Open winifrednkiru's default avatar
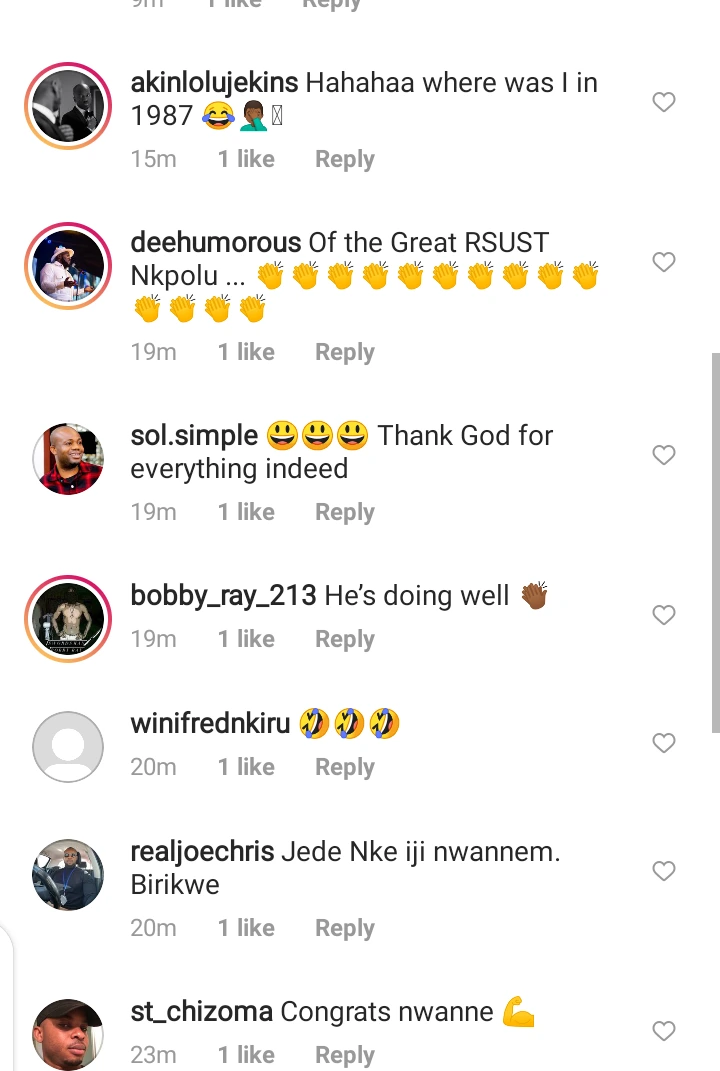This screenshot has height=1071, width=720. (x=68, y=747)
